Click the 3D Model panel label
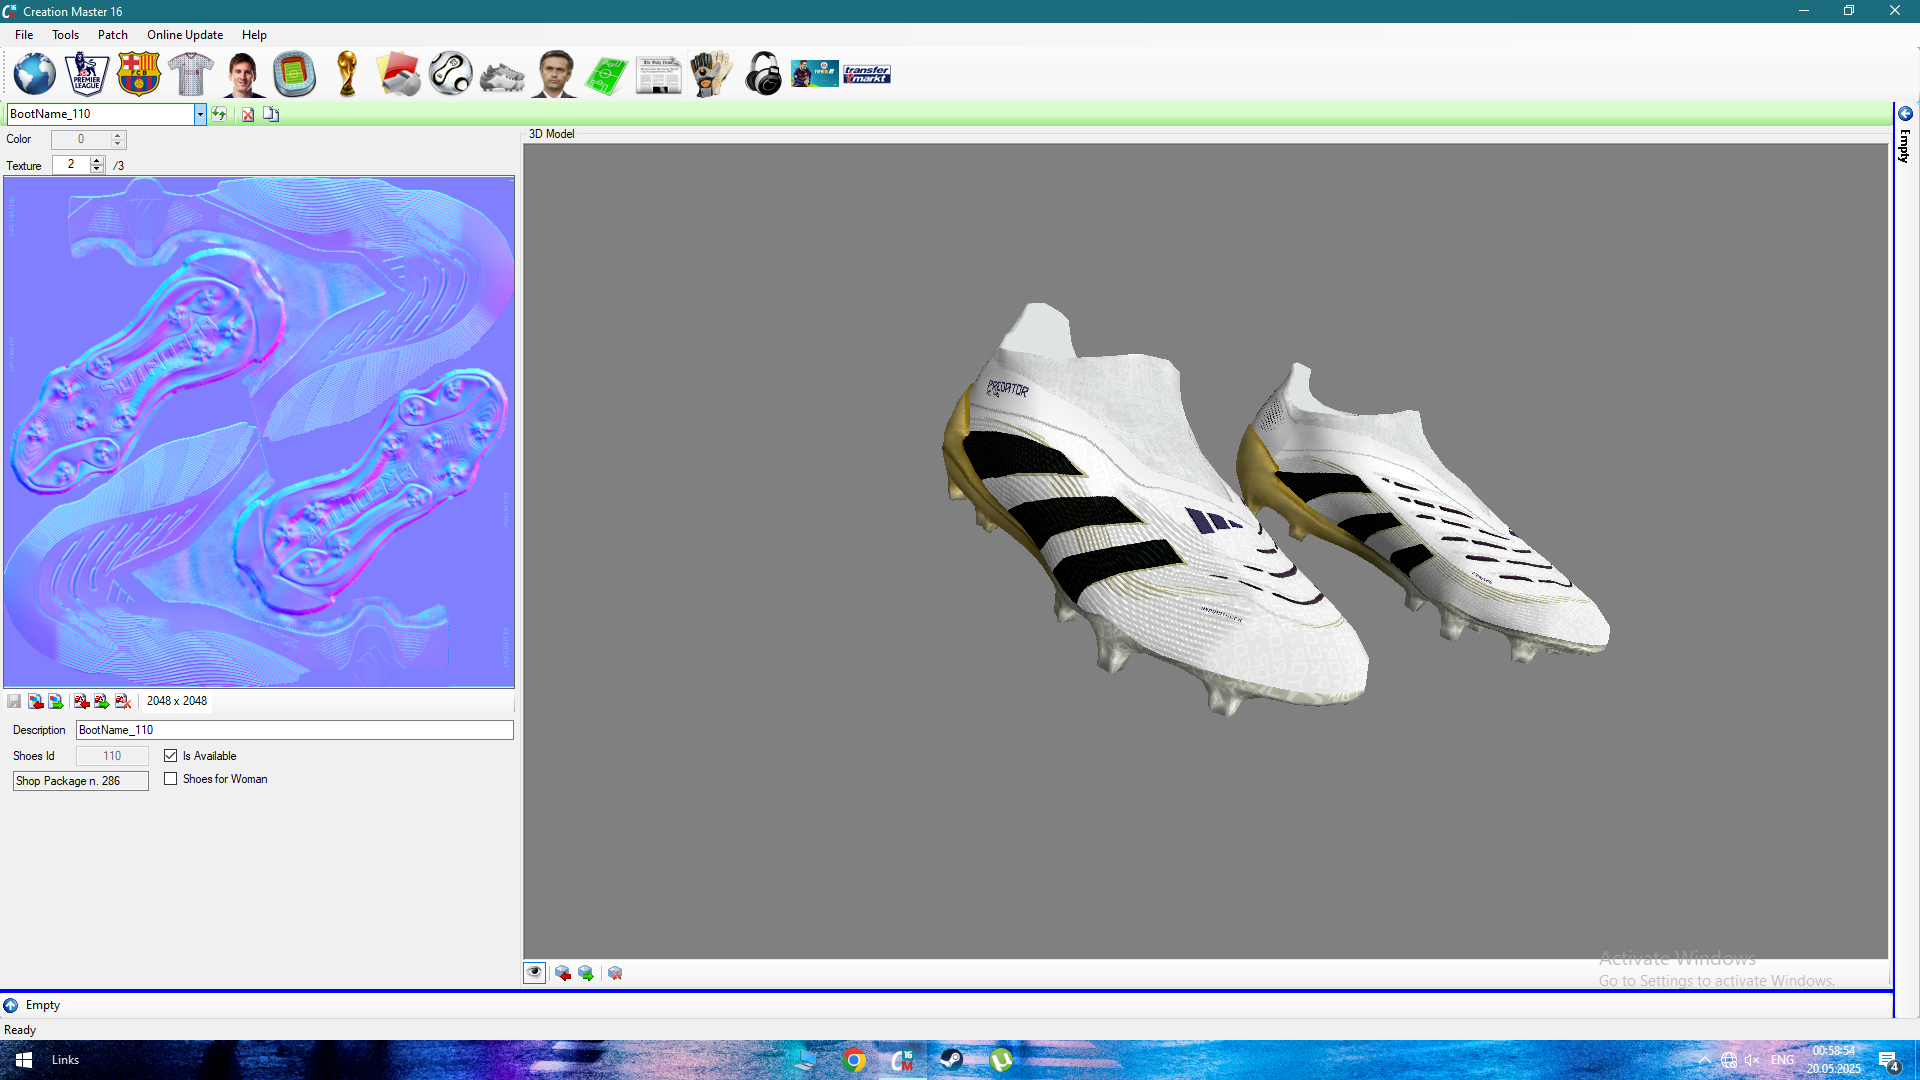The height and width of the screenshot is (1080, 1920). click(x=551, y=134)
